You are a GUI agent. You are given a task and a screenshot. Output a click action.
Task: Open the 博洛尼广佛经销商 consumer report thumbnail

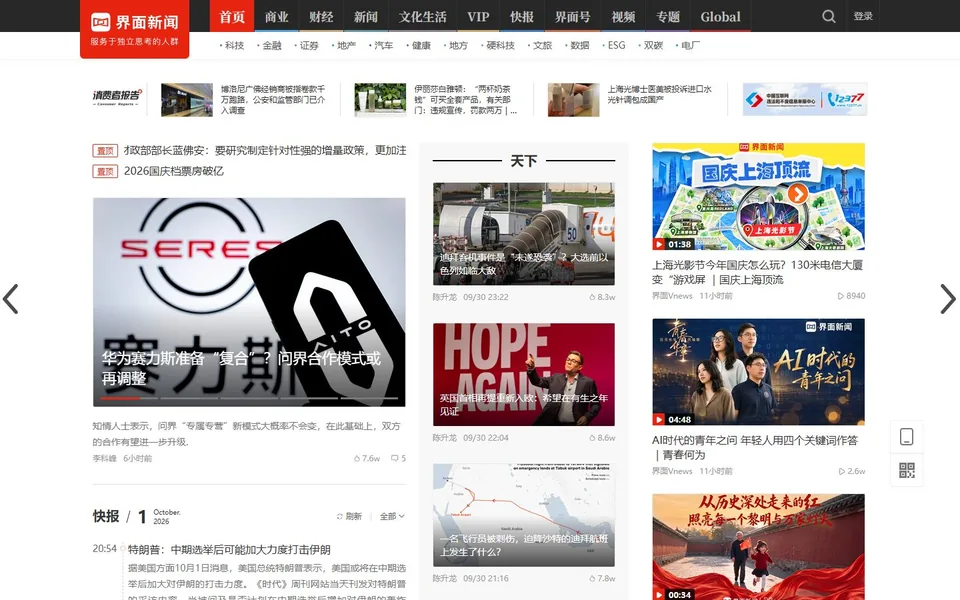[187, 100]
